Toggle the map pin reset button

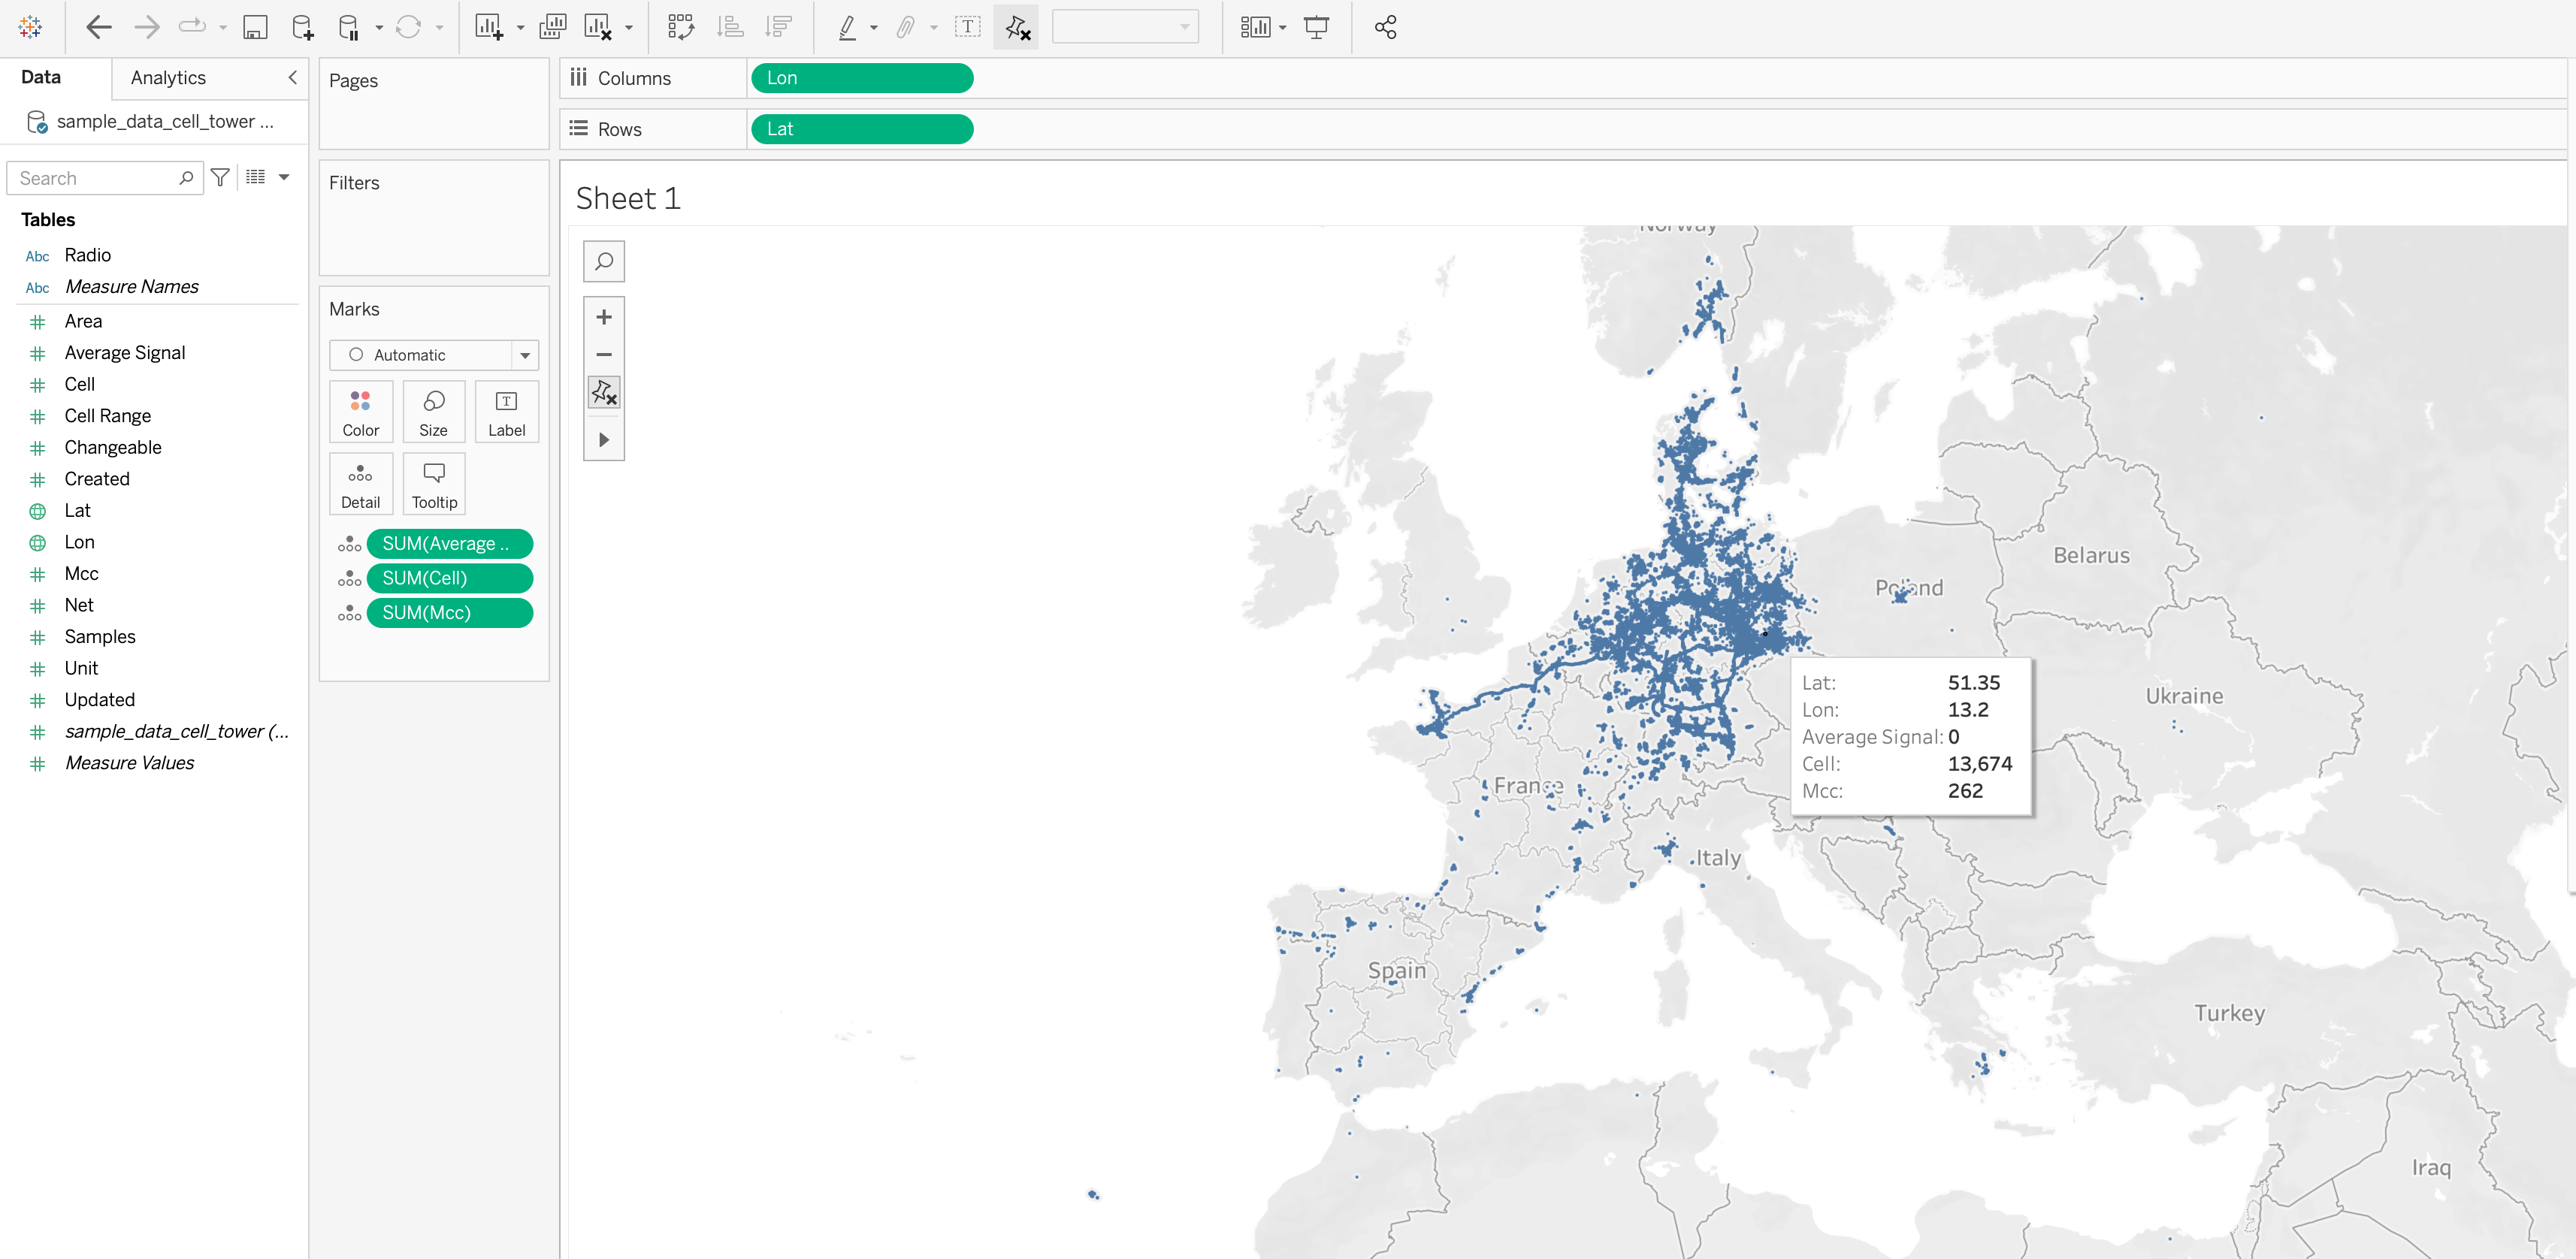pos(604,393)
